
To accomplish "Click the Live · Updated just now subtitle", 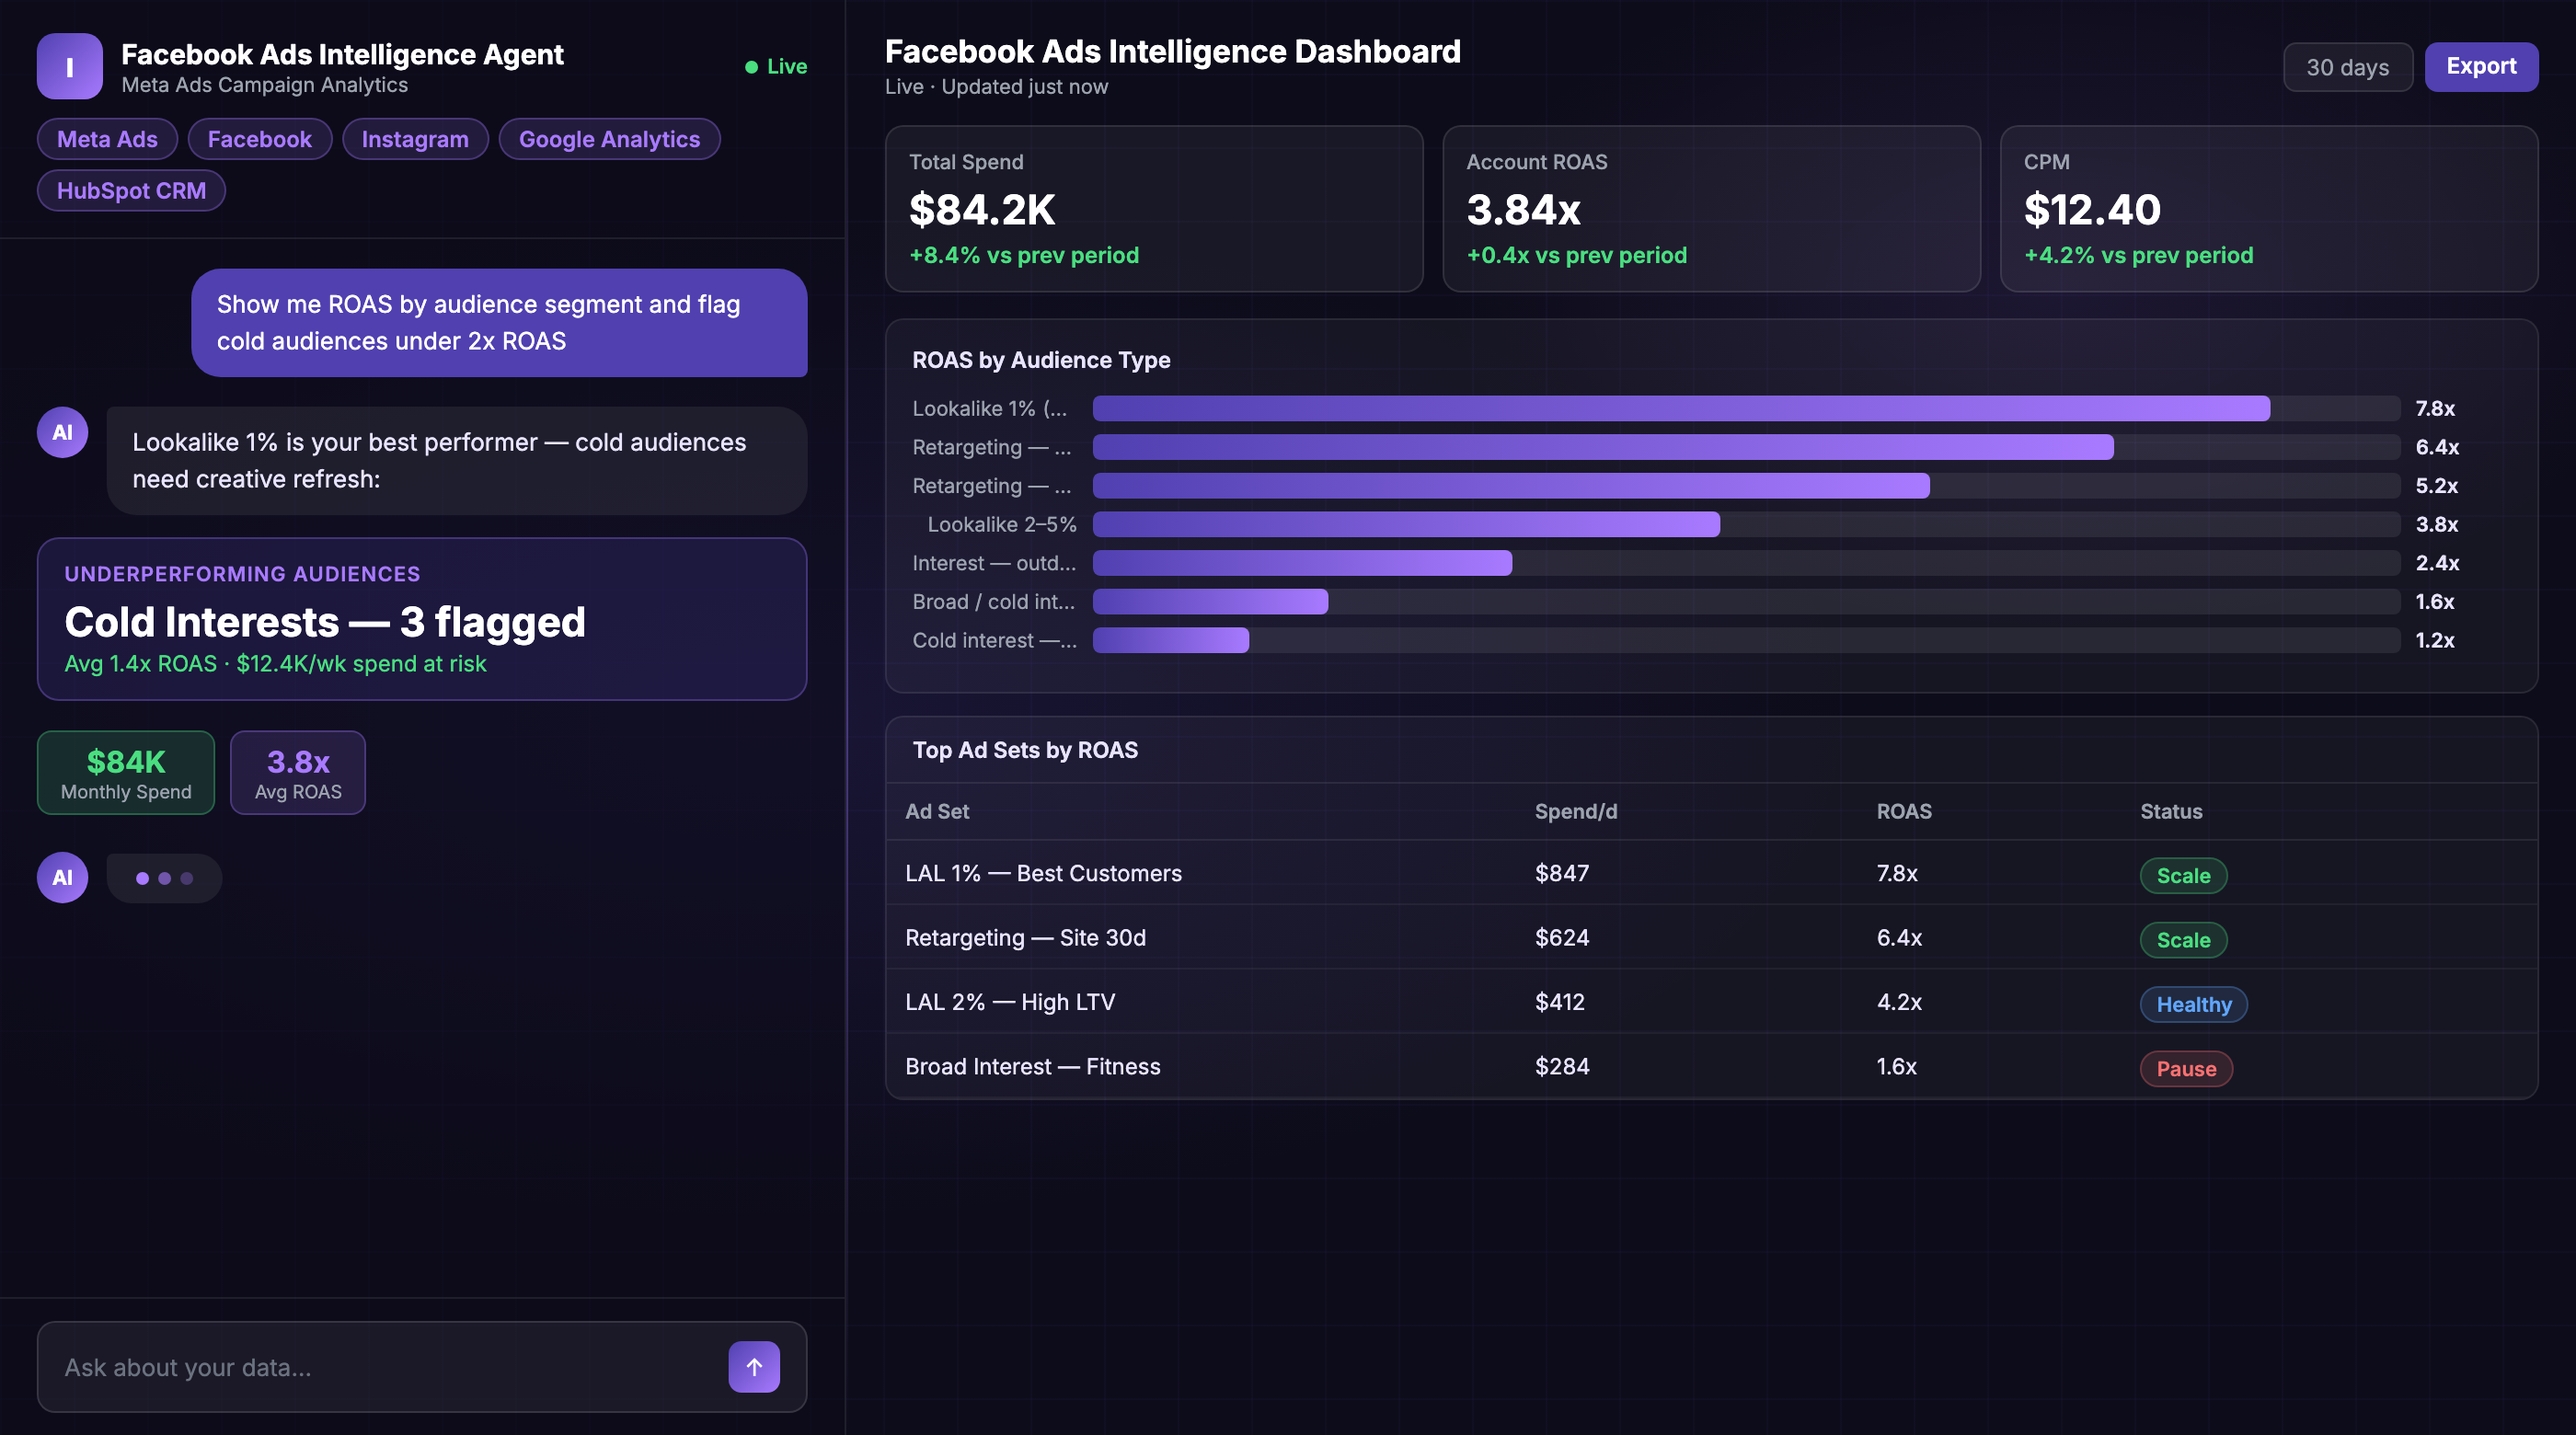I will [x=996, y=87].
